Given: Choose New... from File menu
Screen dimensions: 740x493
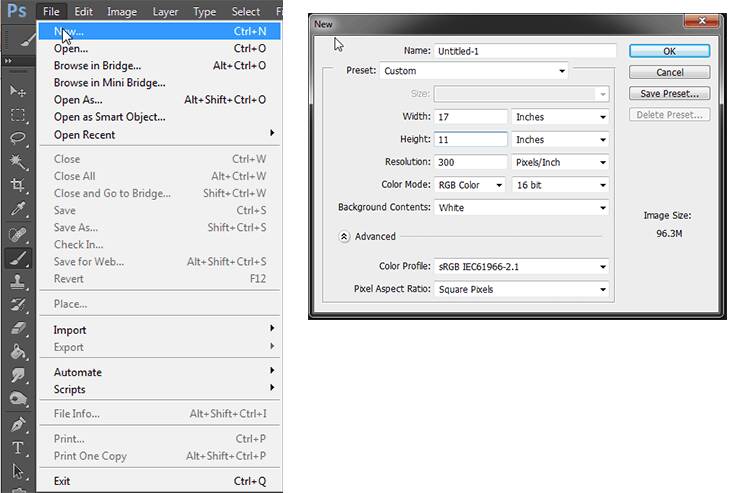Looking at the screenshot, I should coord(160,31).
